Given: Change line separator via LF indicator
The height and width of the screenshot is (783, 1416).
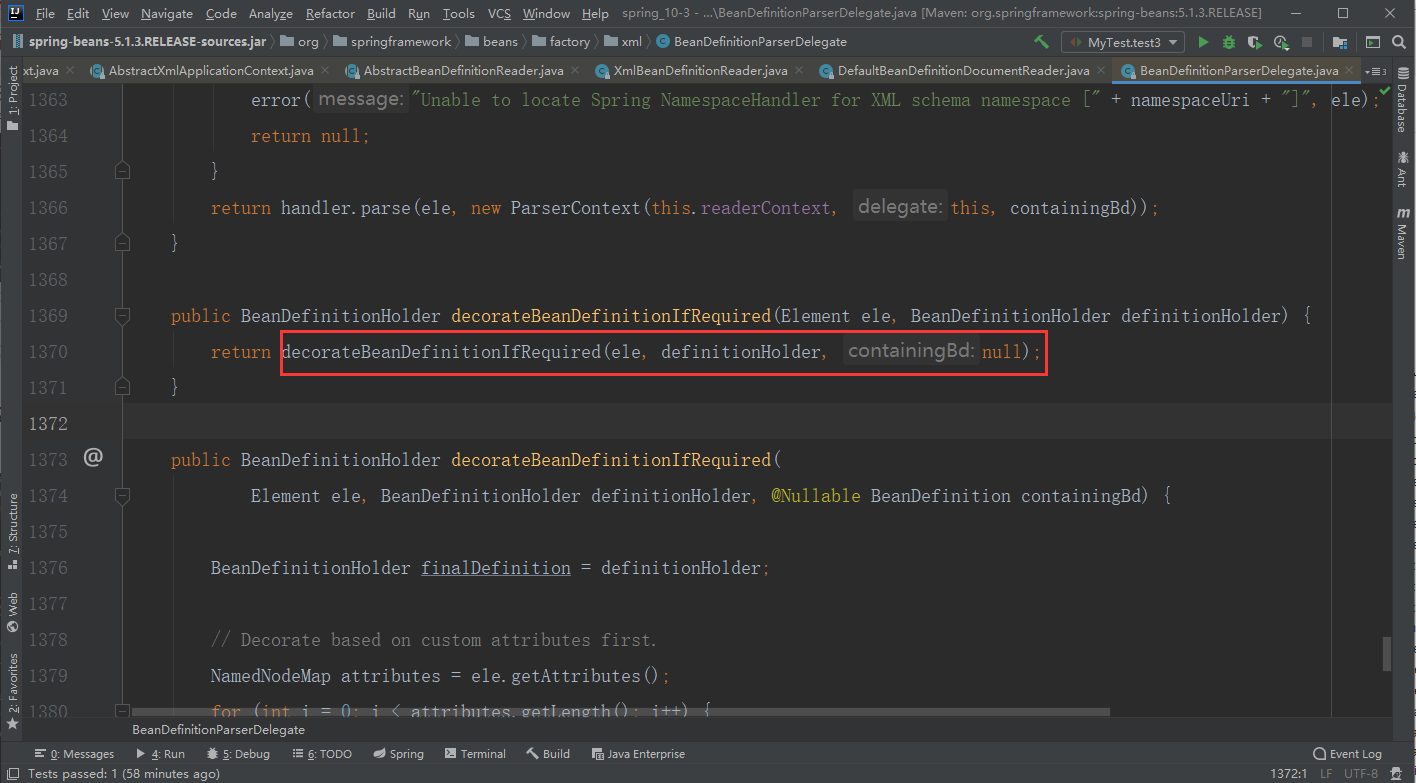Looking at the screenshot, I should (1326, 774).
